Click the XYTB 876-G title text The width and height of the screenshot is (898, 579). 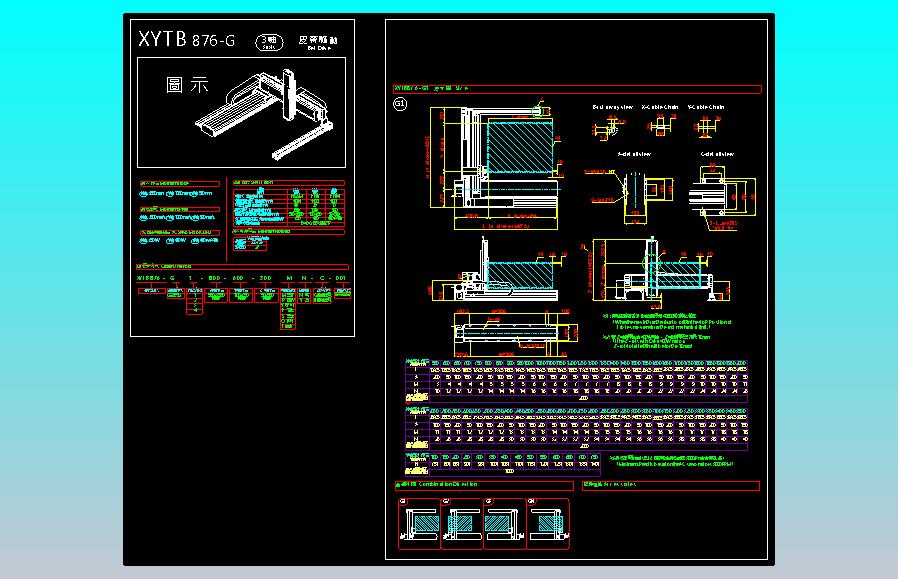187,40
